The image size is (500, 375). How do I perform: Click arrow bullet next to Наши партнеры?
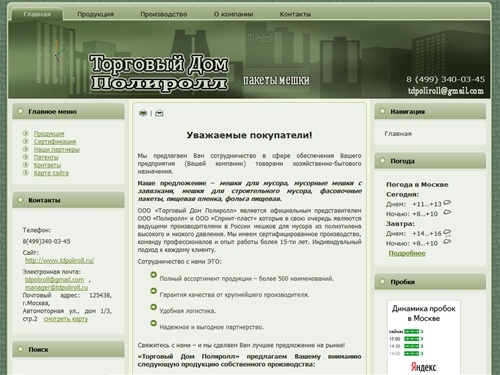(x=26, y=149)
